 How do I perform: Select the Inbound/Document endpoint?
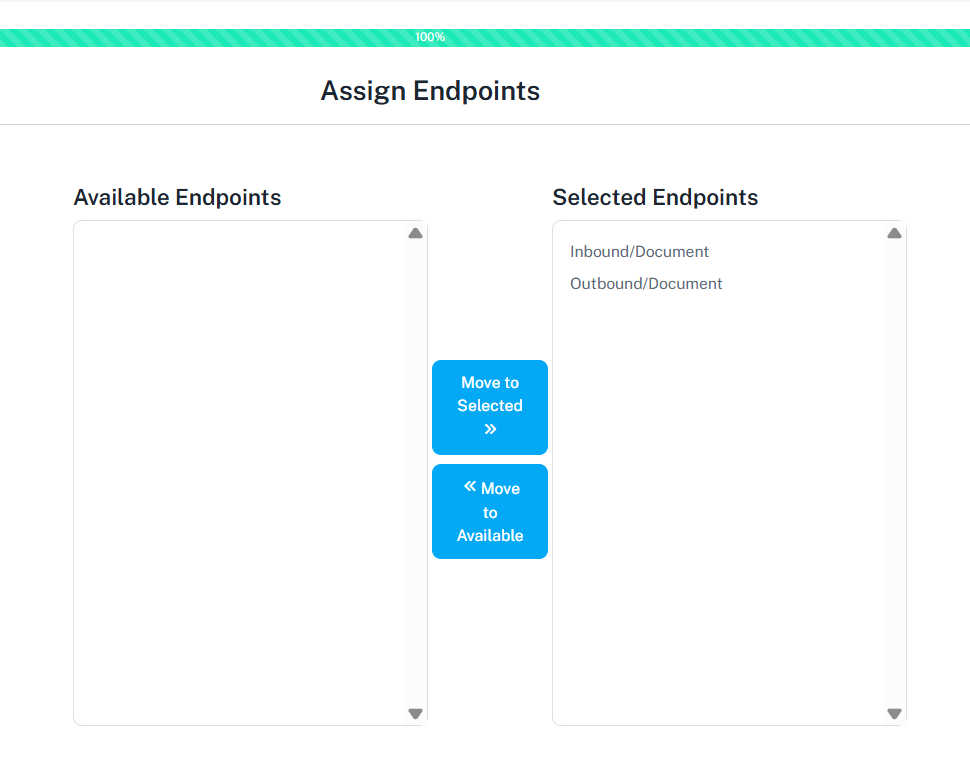tap(639, 252)
